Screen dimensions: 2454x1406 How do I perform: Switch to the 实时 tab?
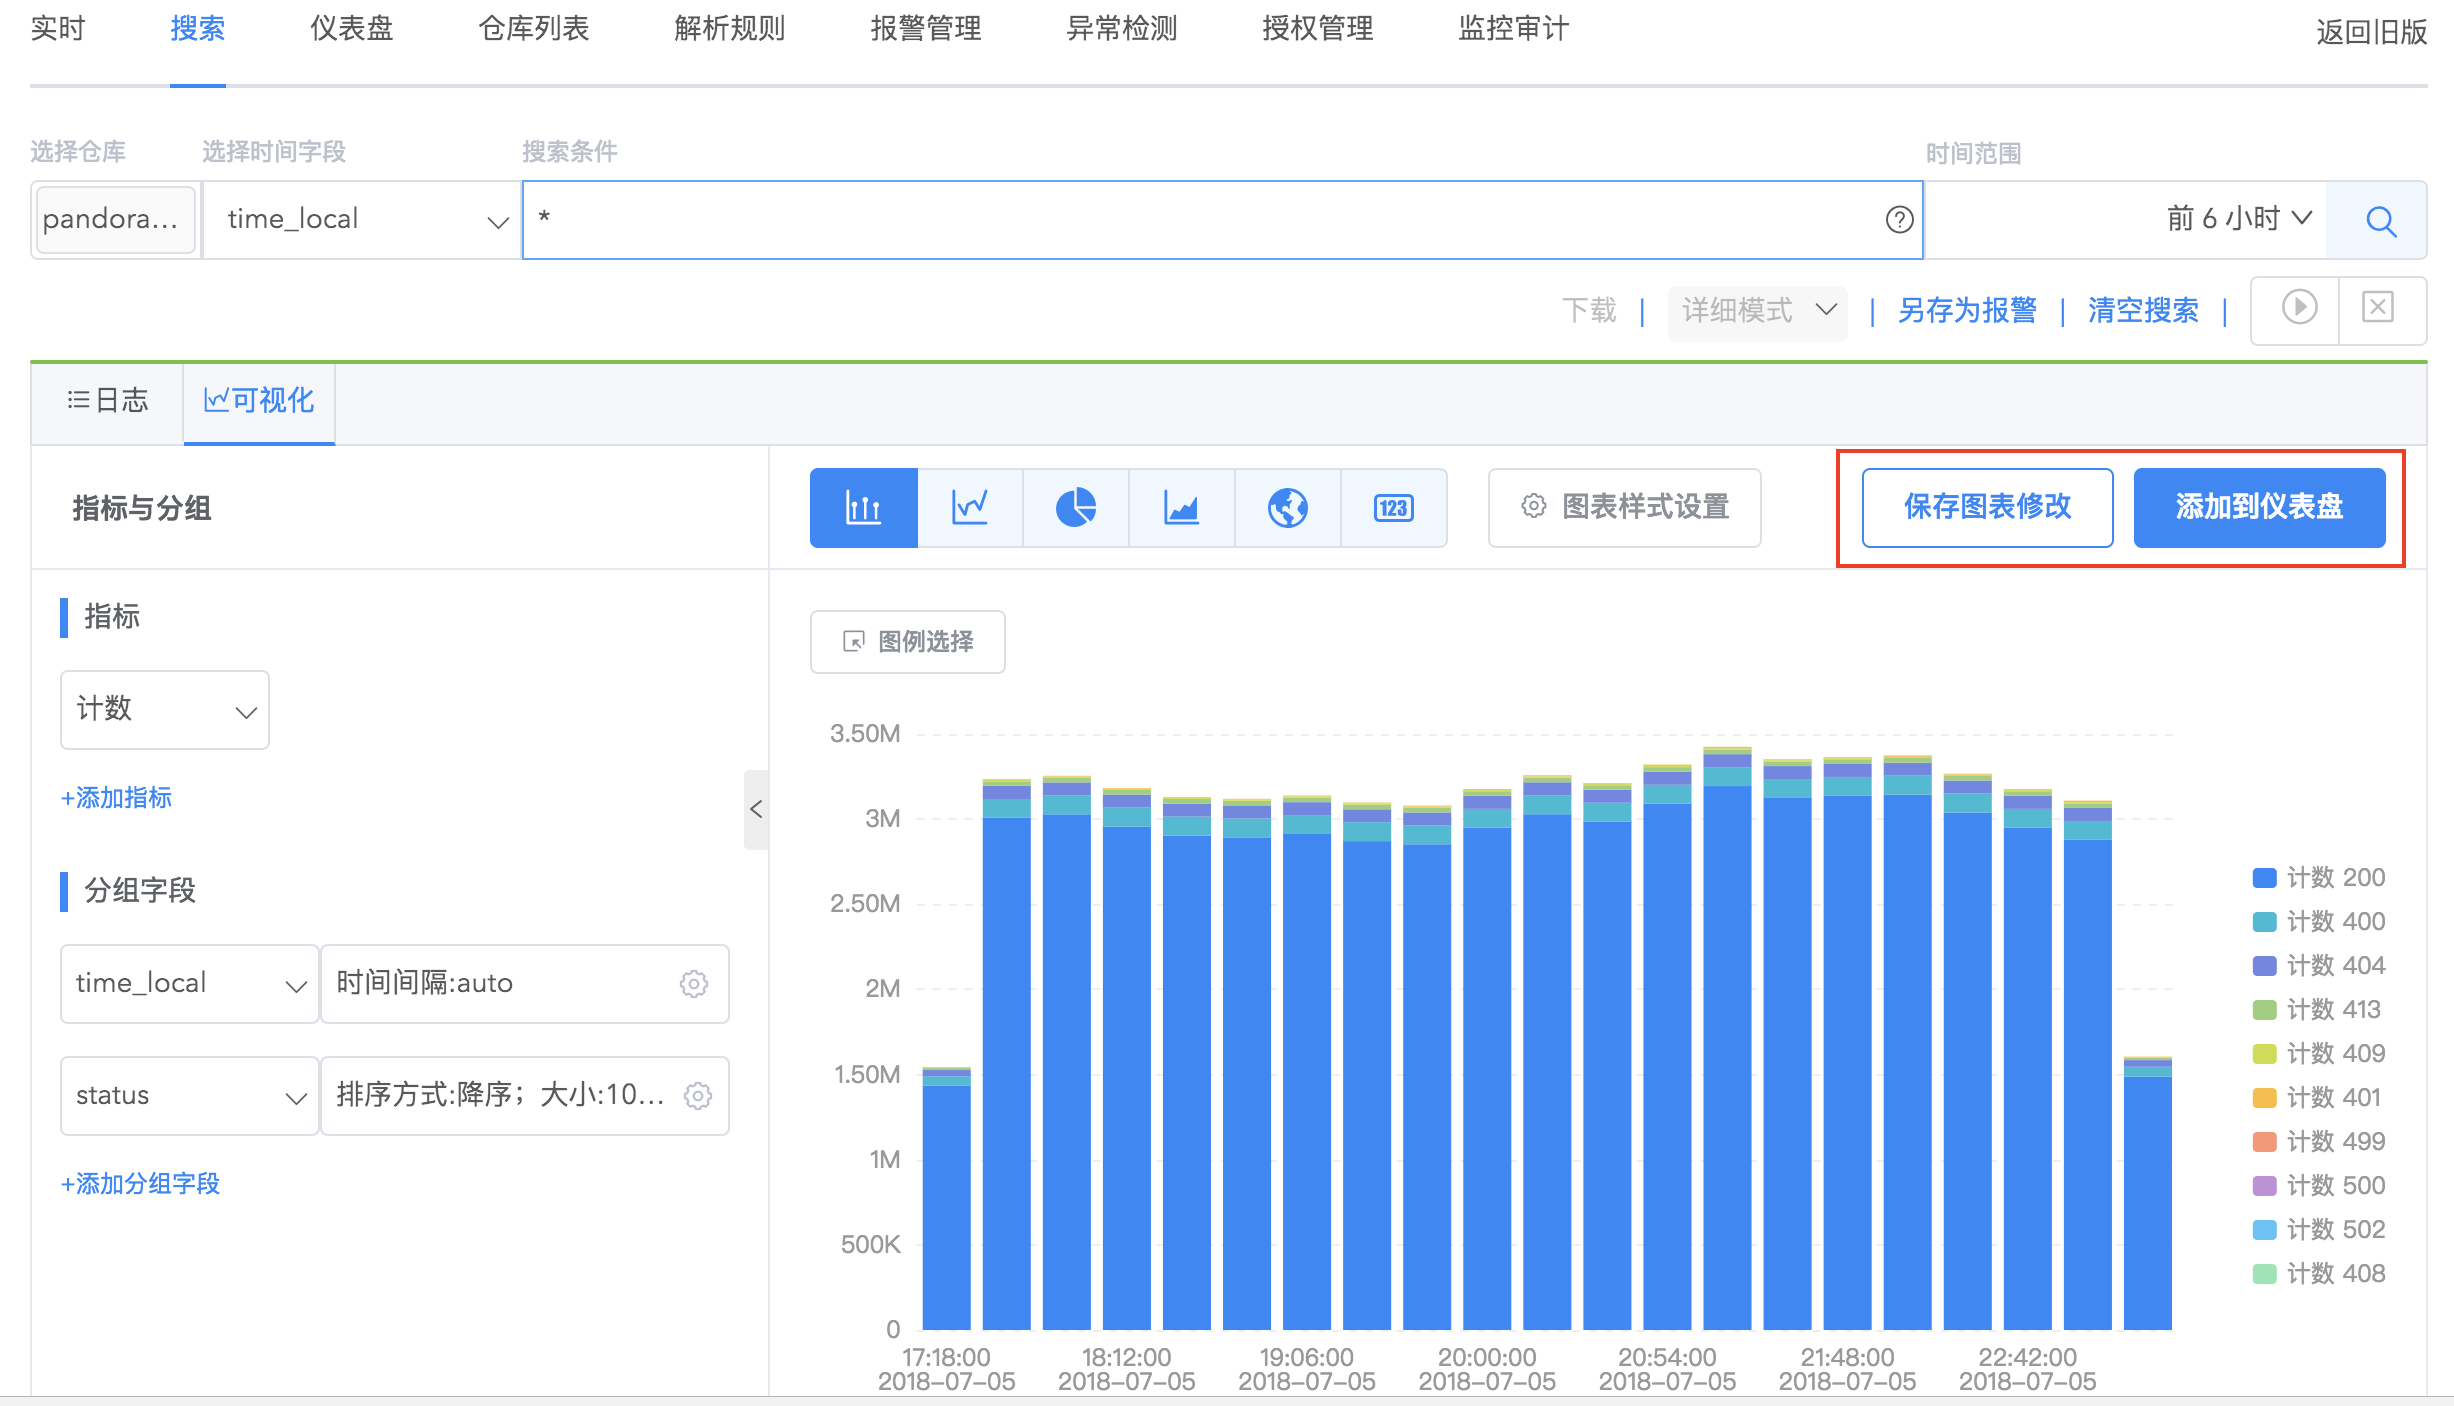tap(57, 29)
